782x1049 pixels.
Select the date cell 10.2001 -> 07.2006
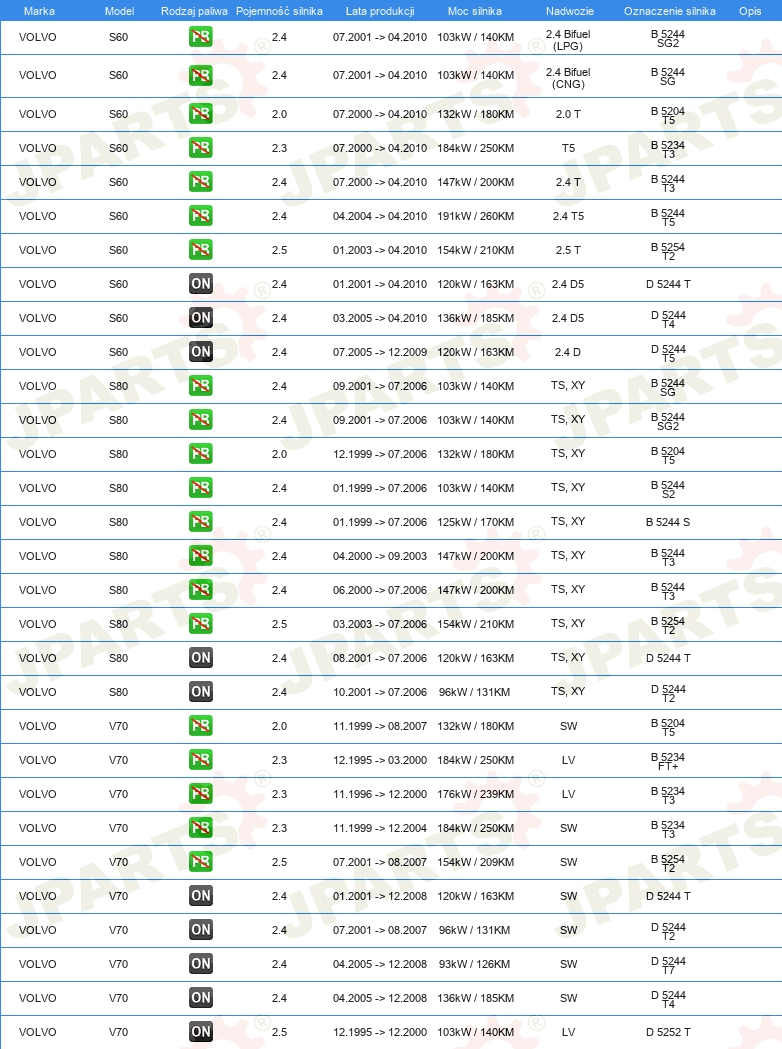tap(380, 692)
